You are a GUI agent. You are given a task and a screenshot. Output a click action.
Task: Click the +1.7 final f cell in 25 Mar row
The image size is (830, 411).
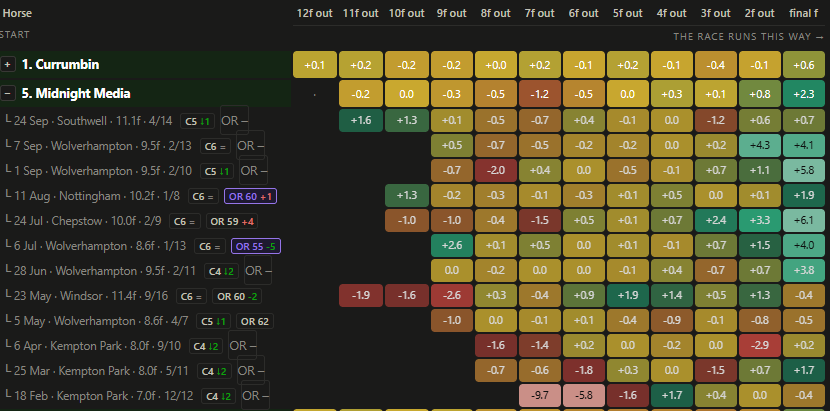804,371
